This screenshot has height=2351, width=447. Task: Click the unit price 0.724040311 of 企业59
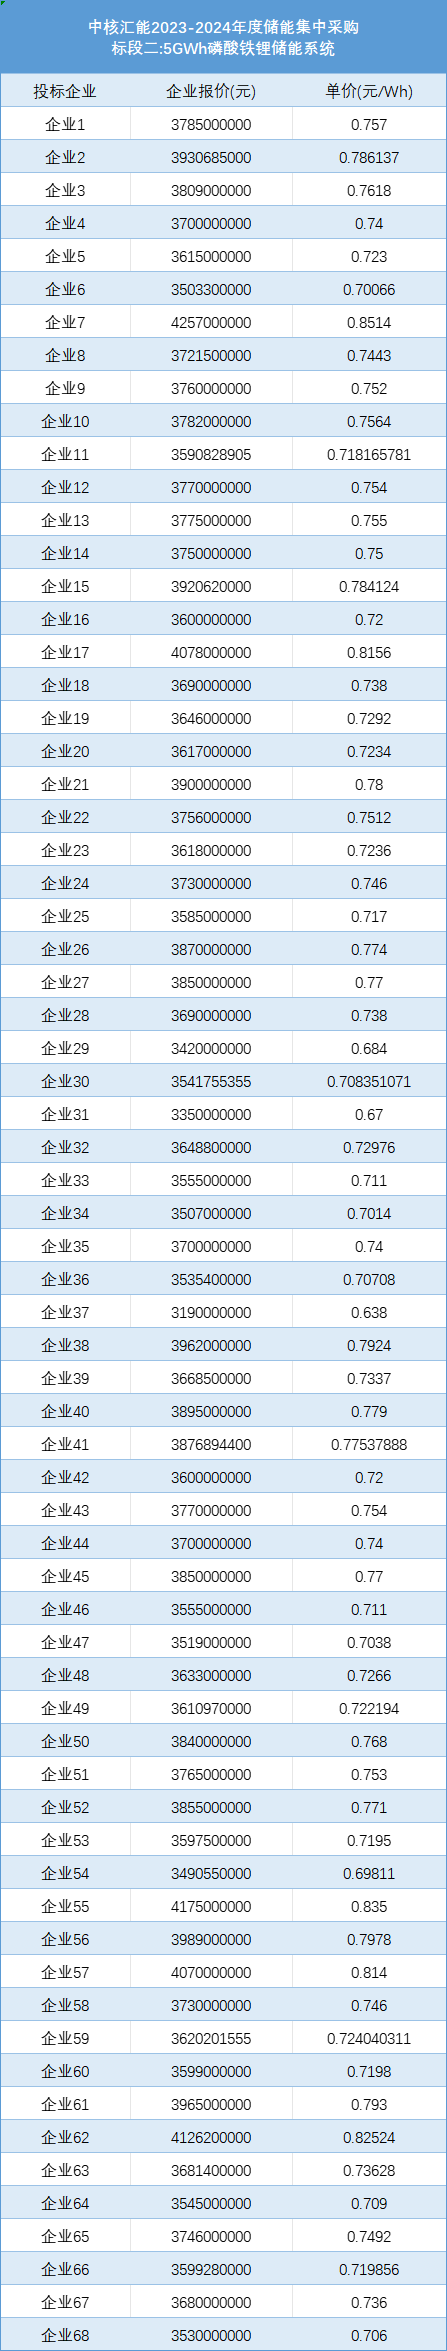pyautogui.click(x=369, y=2038)
